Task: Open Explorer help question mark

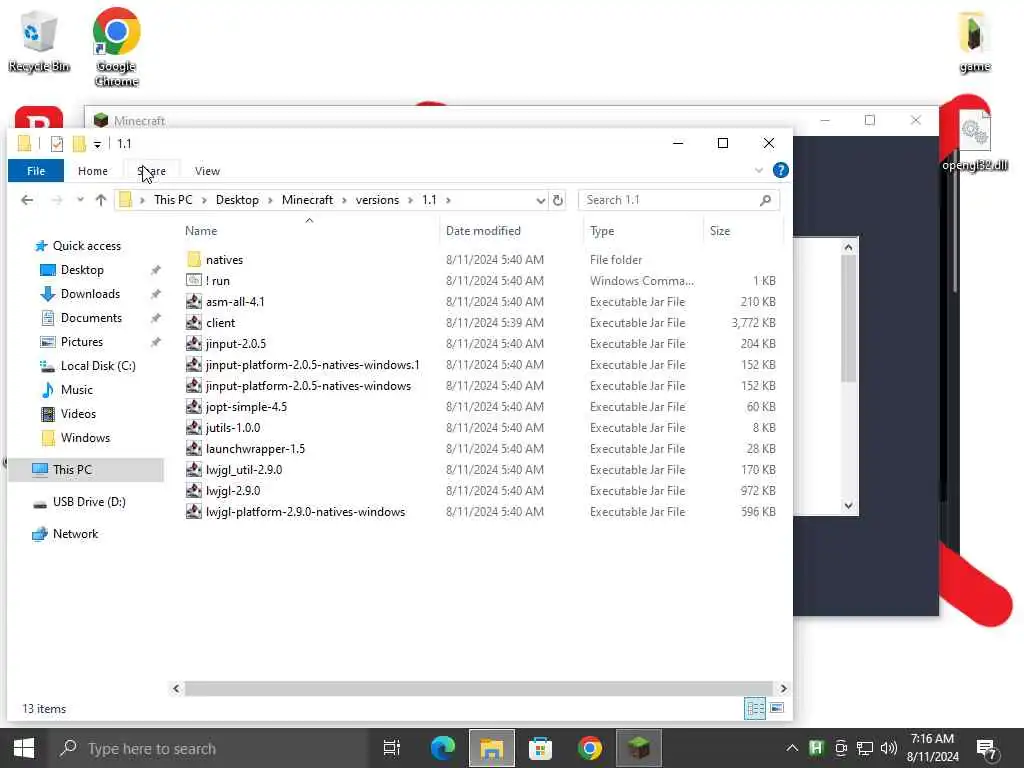Action: click(x=780, y=170)
